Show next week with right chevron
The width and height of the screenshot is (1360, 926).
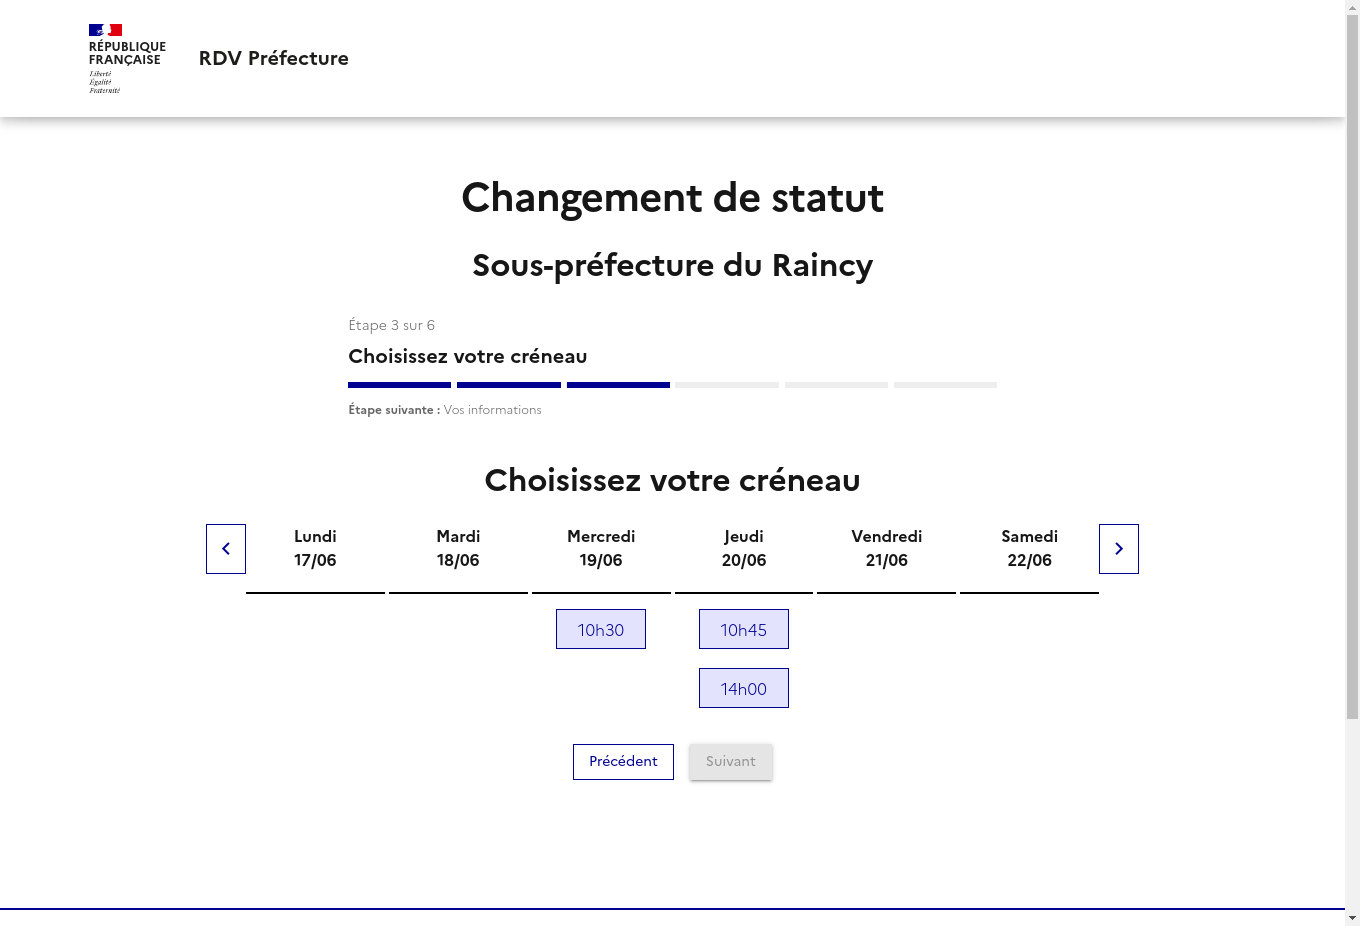pyautogui.click(x=1119, y=549)
